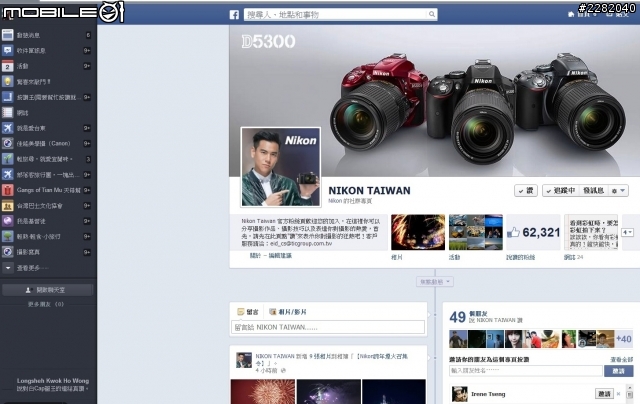Screen dimensions: 640x404
Task: Click the first airplane icon group
Action: coord(7,128)
